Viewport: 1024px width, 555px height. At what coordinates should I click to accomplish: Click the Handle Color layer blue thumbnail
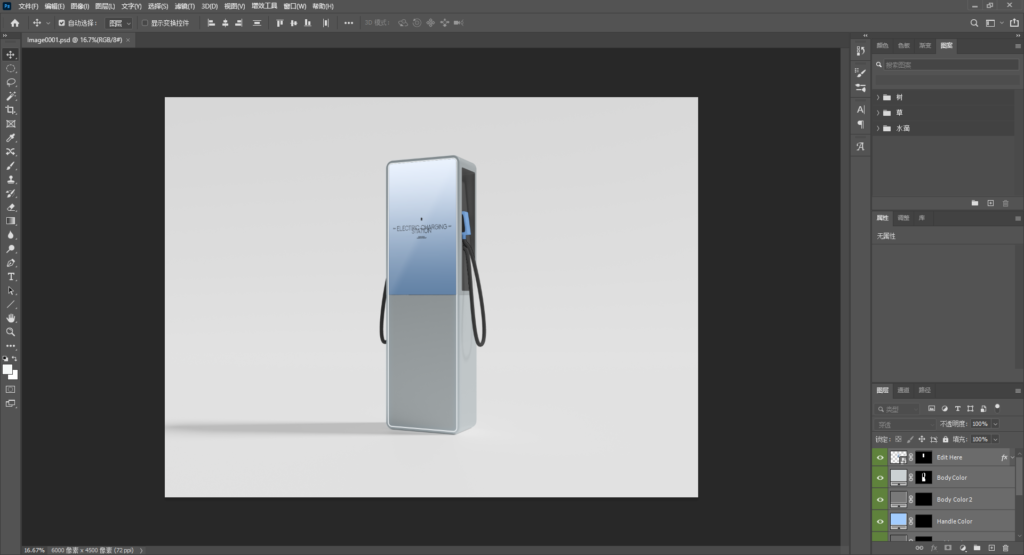click(899, 521)
